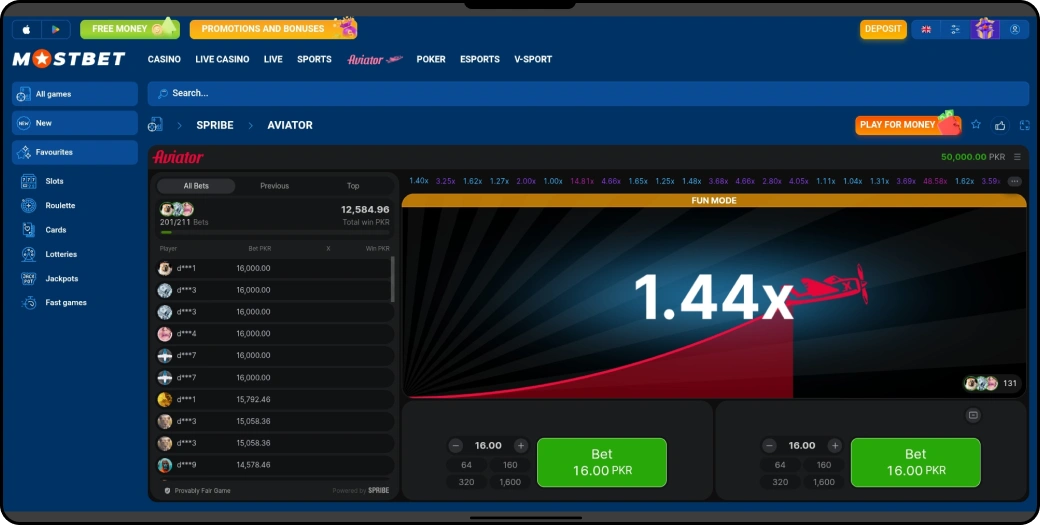Select 1,600 quick bet in right panel
The image size is (1040, 525).
[x=824, y=482]
